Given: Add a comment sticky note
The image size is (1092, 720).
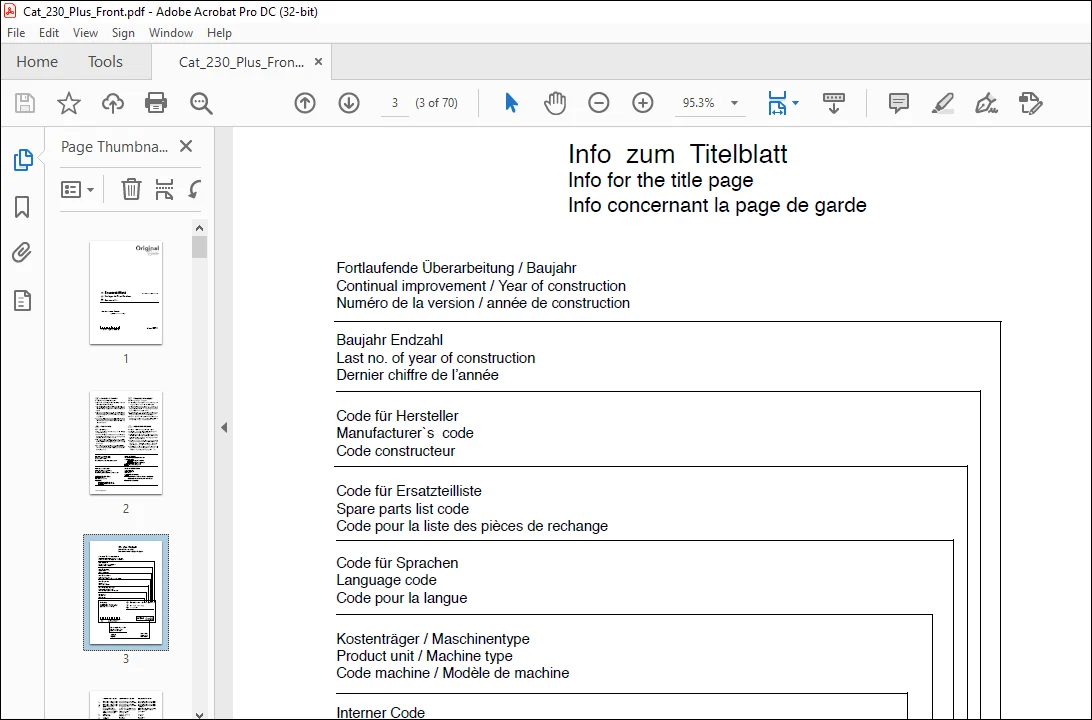Looking at the screenshot, I should [899, 103].
